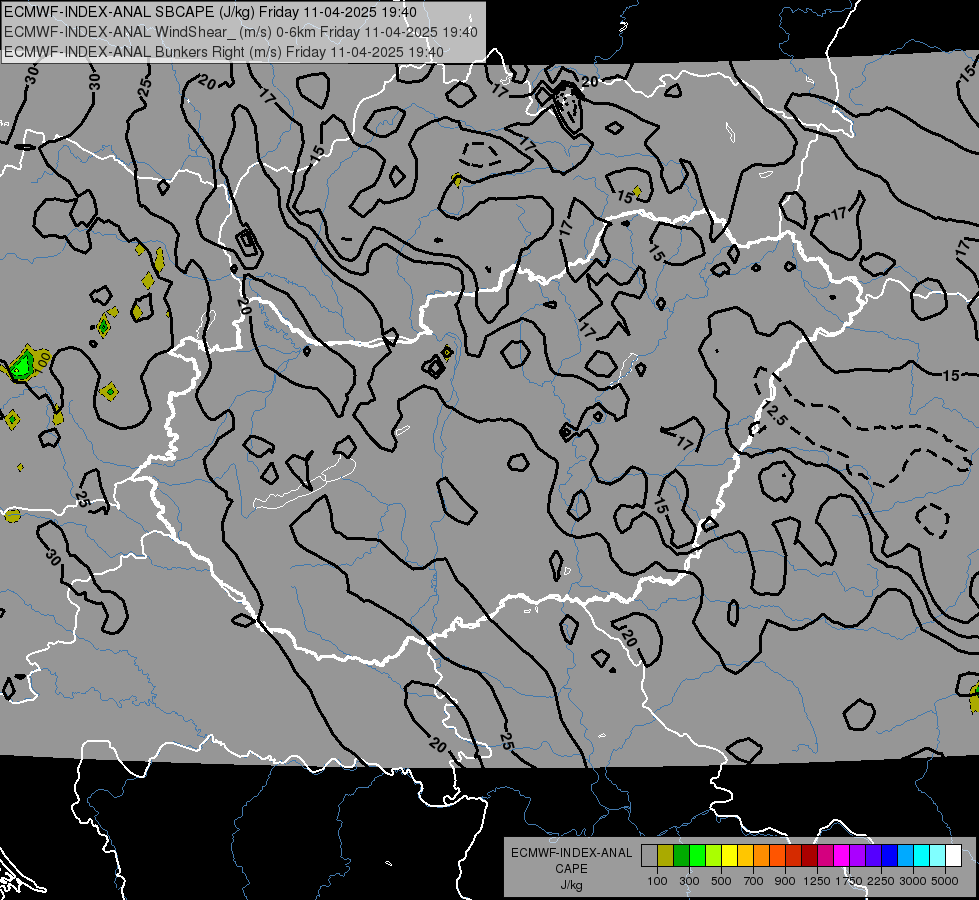Click the CAPE word in the legend

(571, 869)
